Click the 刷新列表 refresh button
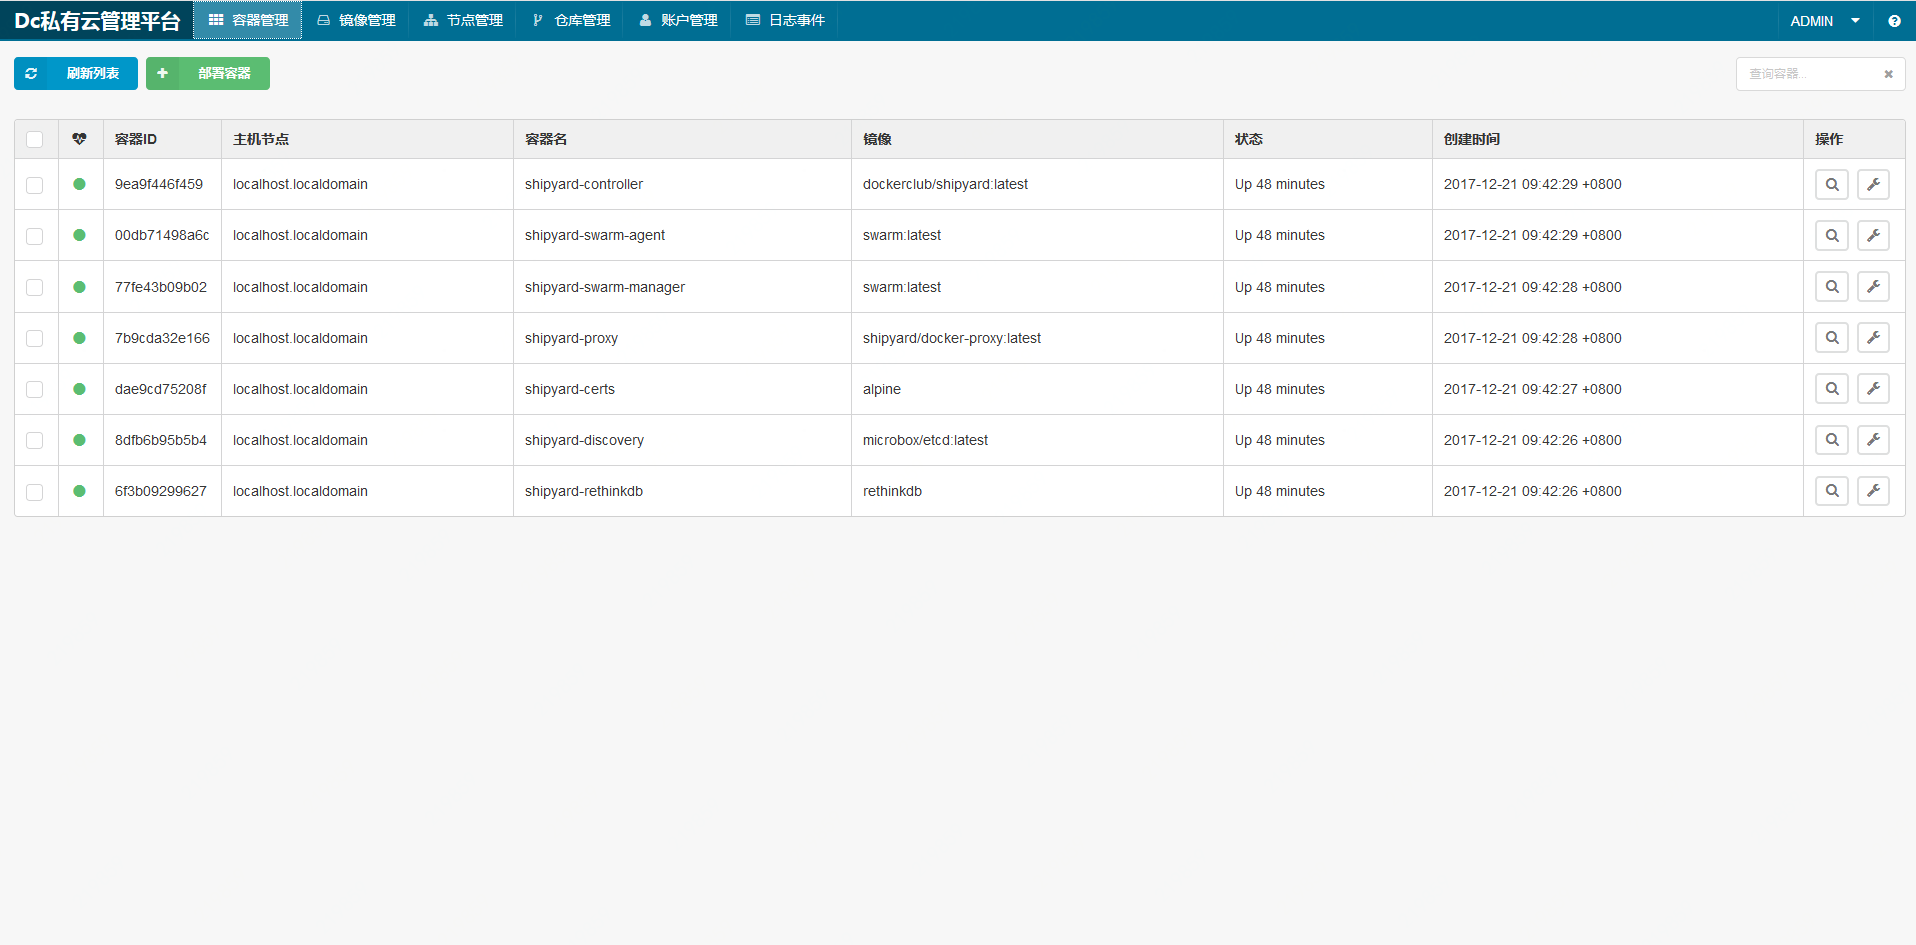1916x945 pixels. coord(76,73)
